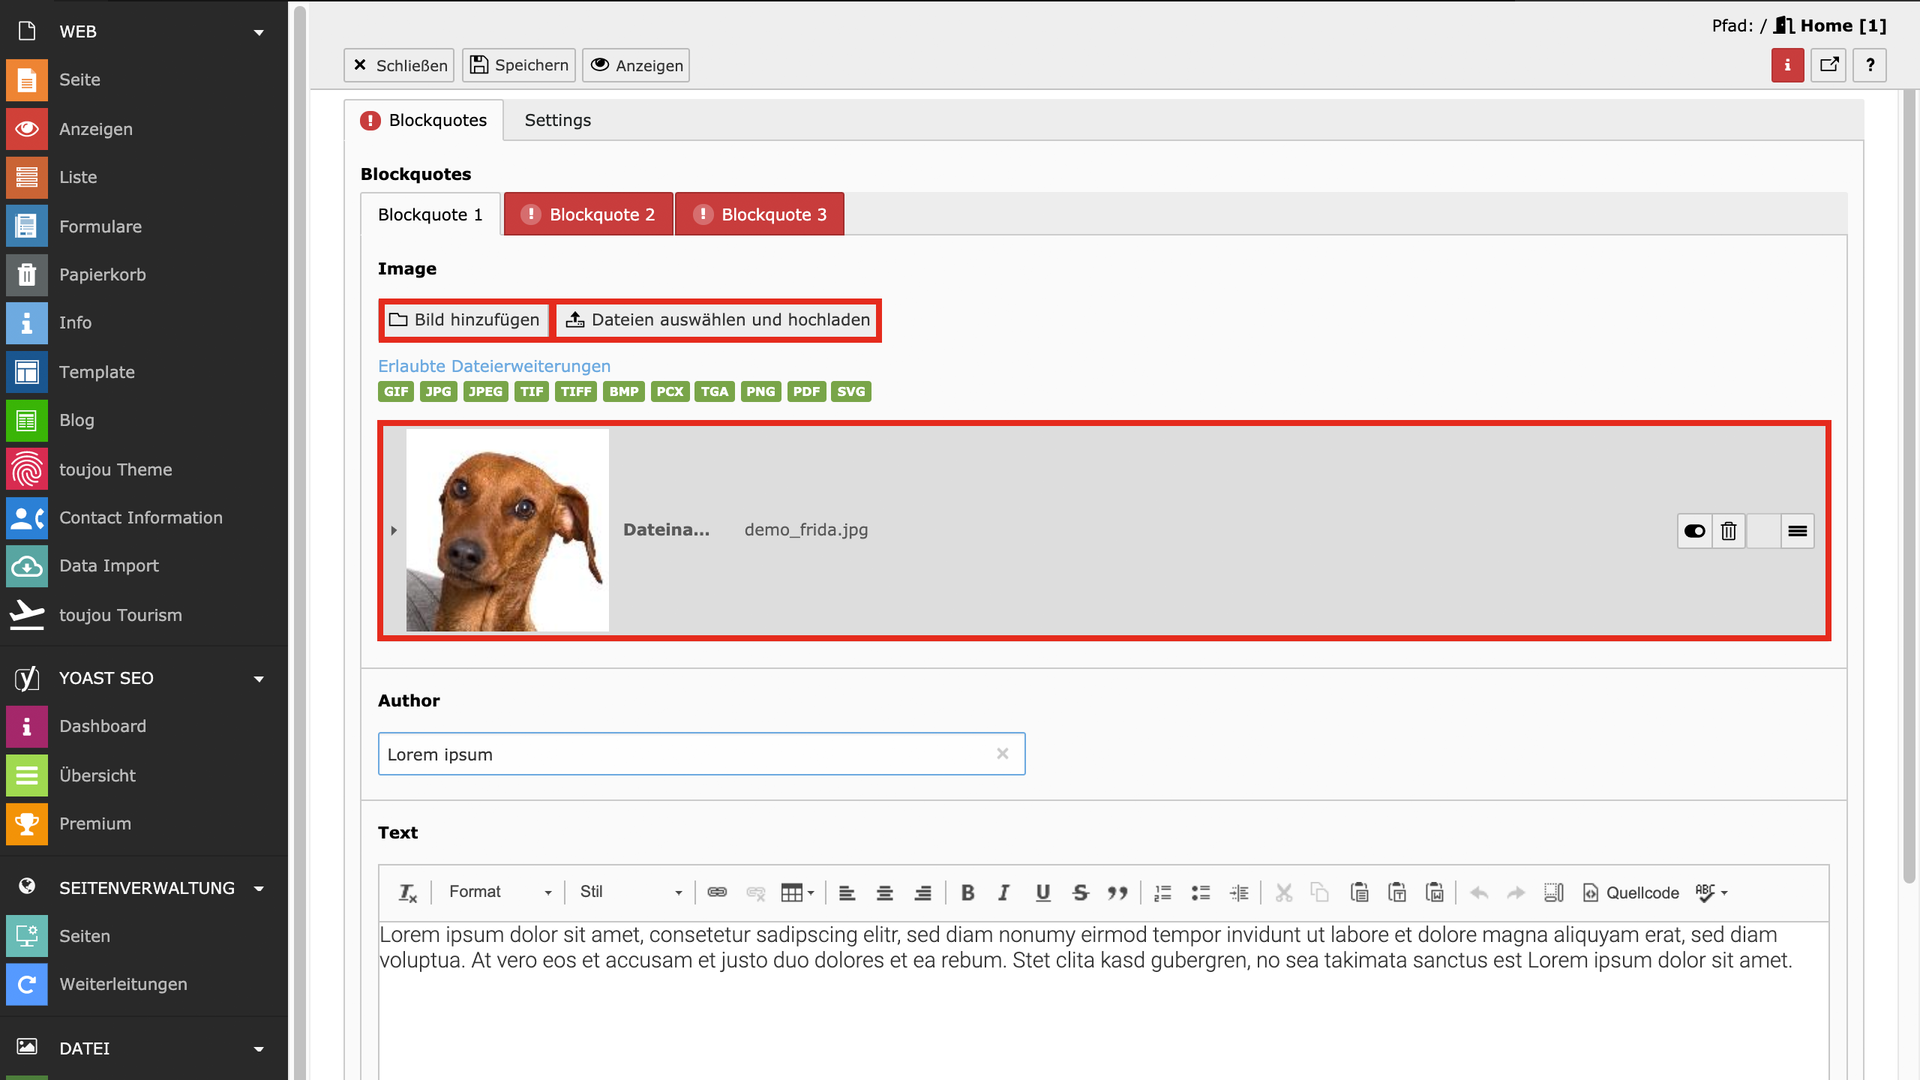This screenshot has width=1920, height=1080.
Task: Toggle underline formatting
Action: pyautogui.click(x=1042, y=893)
